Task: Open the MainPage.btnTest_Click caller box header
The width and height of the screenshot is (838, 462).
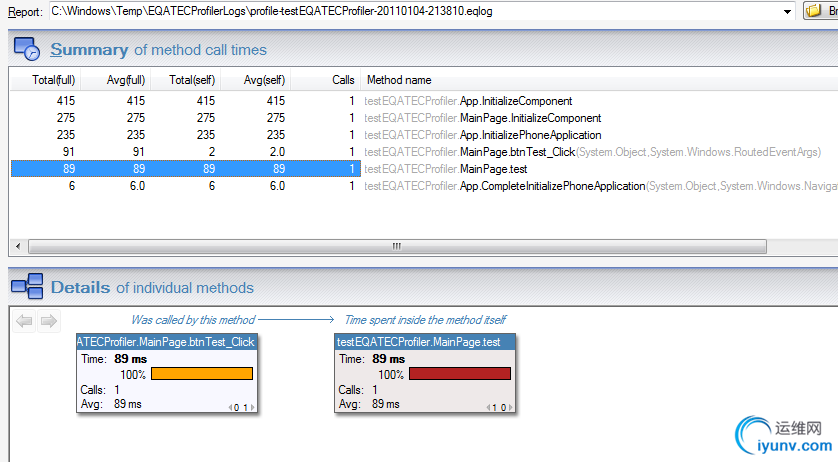Action: coord(167,342)
